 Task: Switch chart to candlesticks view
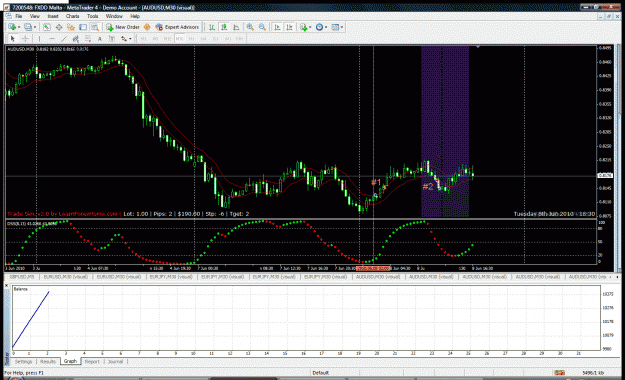click(x=224, y=27)
